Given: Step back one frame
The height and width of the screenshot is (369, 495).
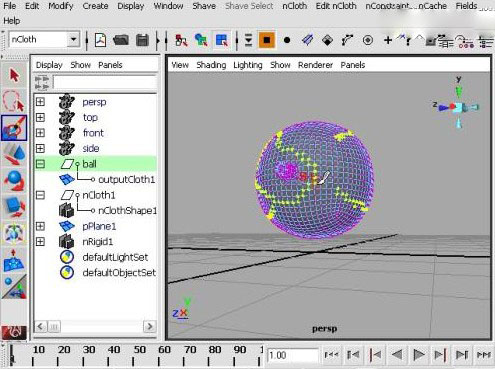Looking at the screenshot, I should coord(353,355).
